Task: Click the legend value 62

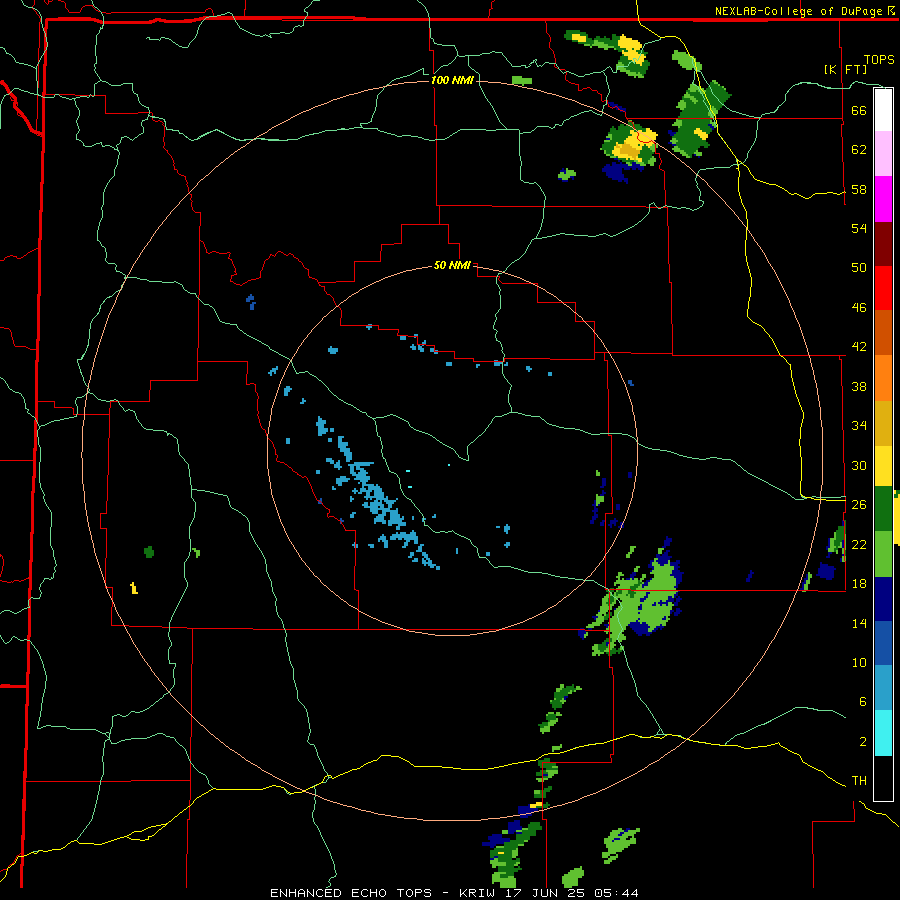Action: (x=859, y=150)
